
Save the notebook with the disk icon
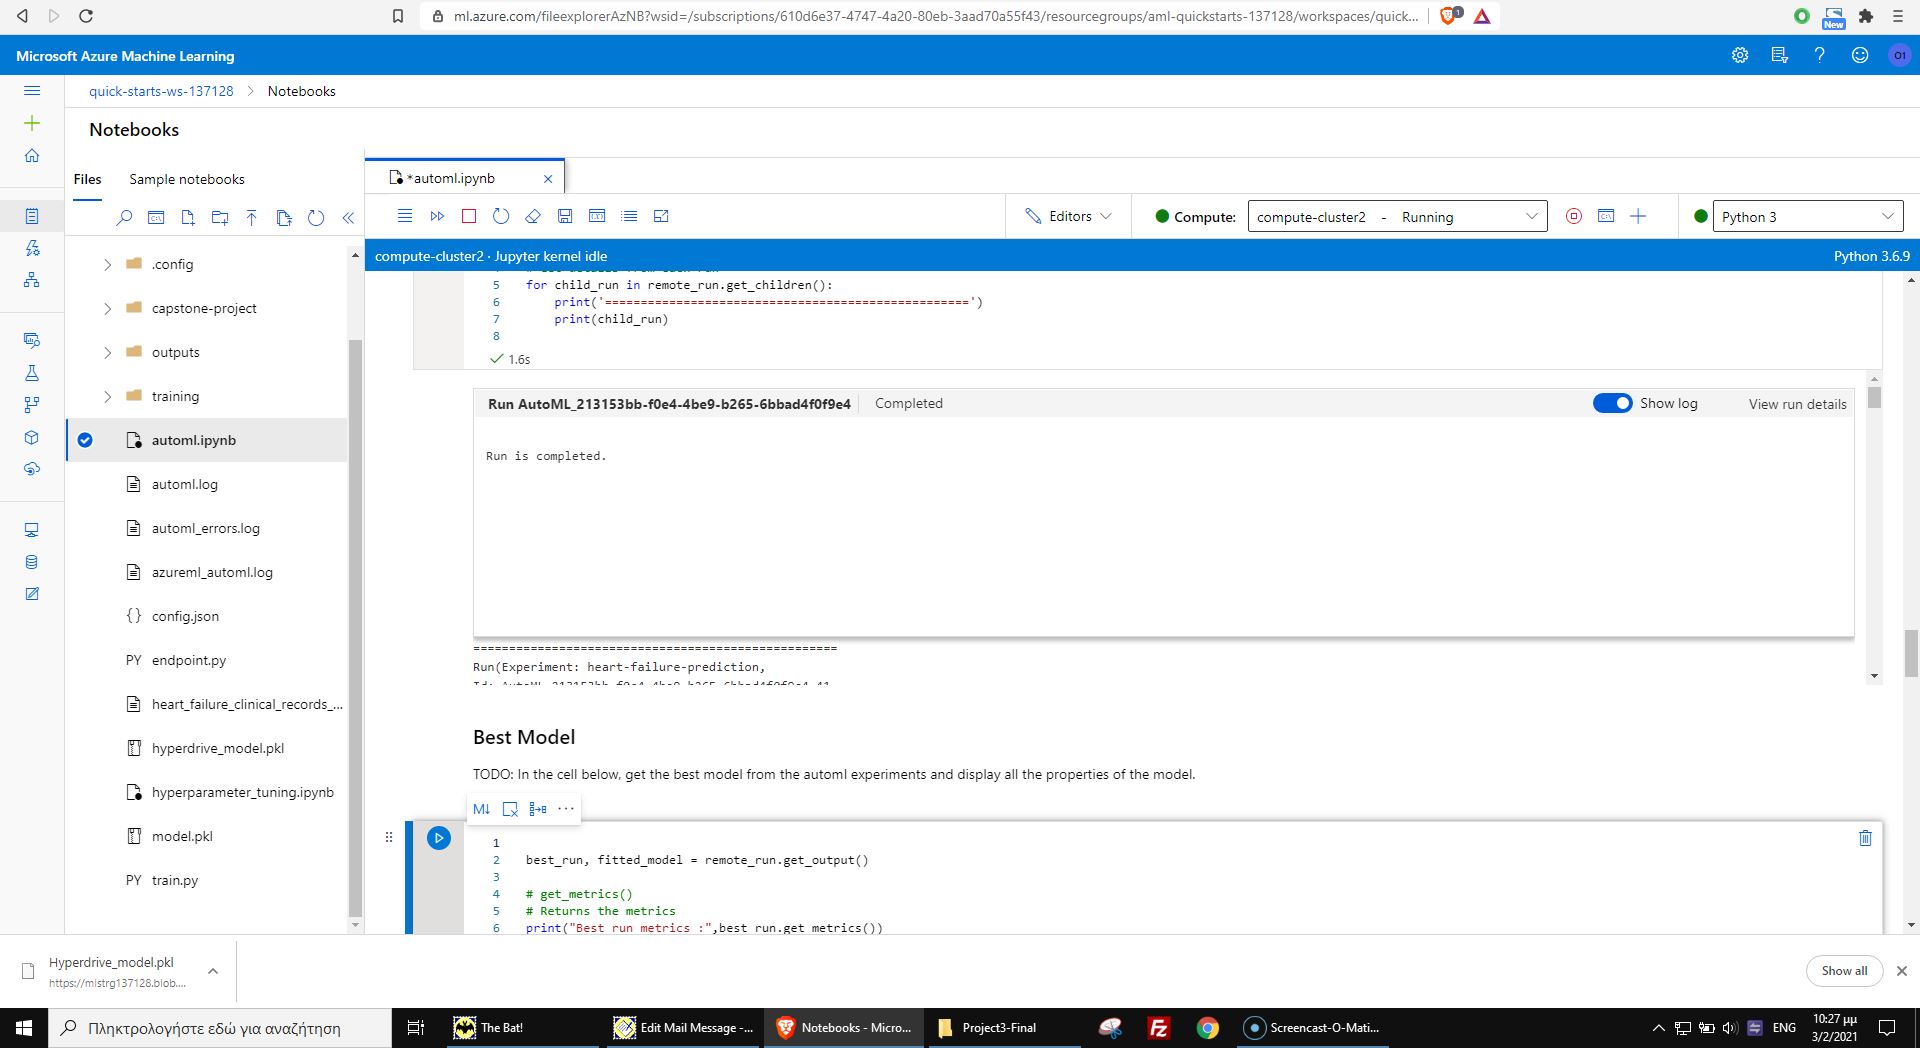click(565, 216)
